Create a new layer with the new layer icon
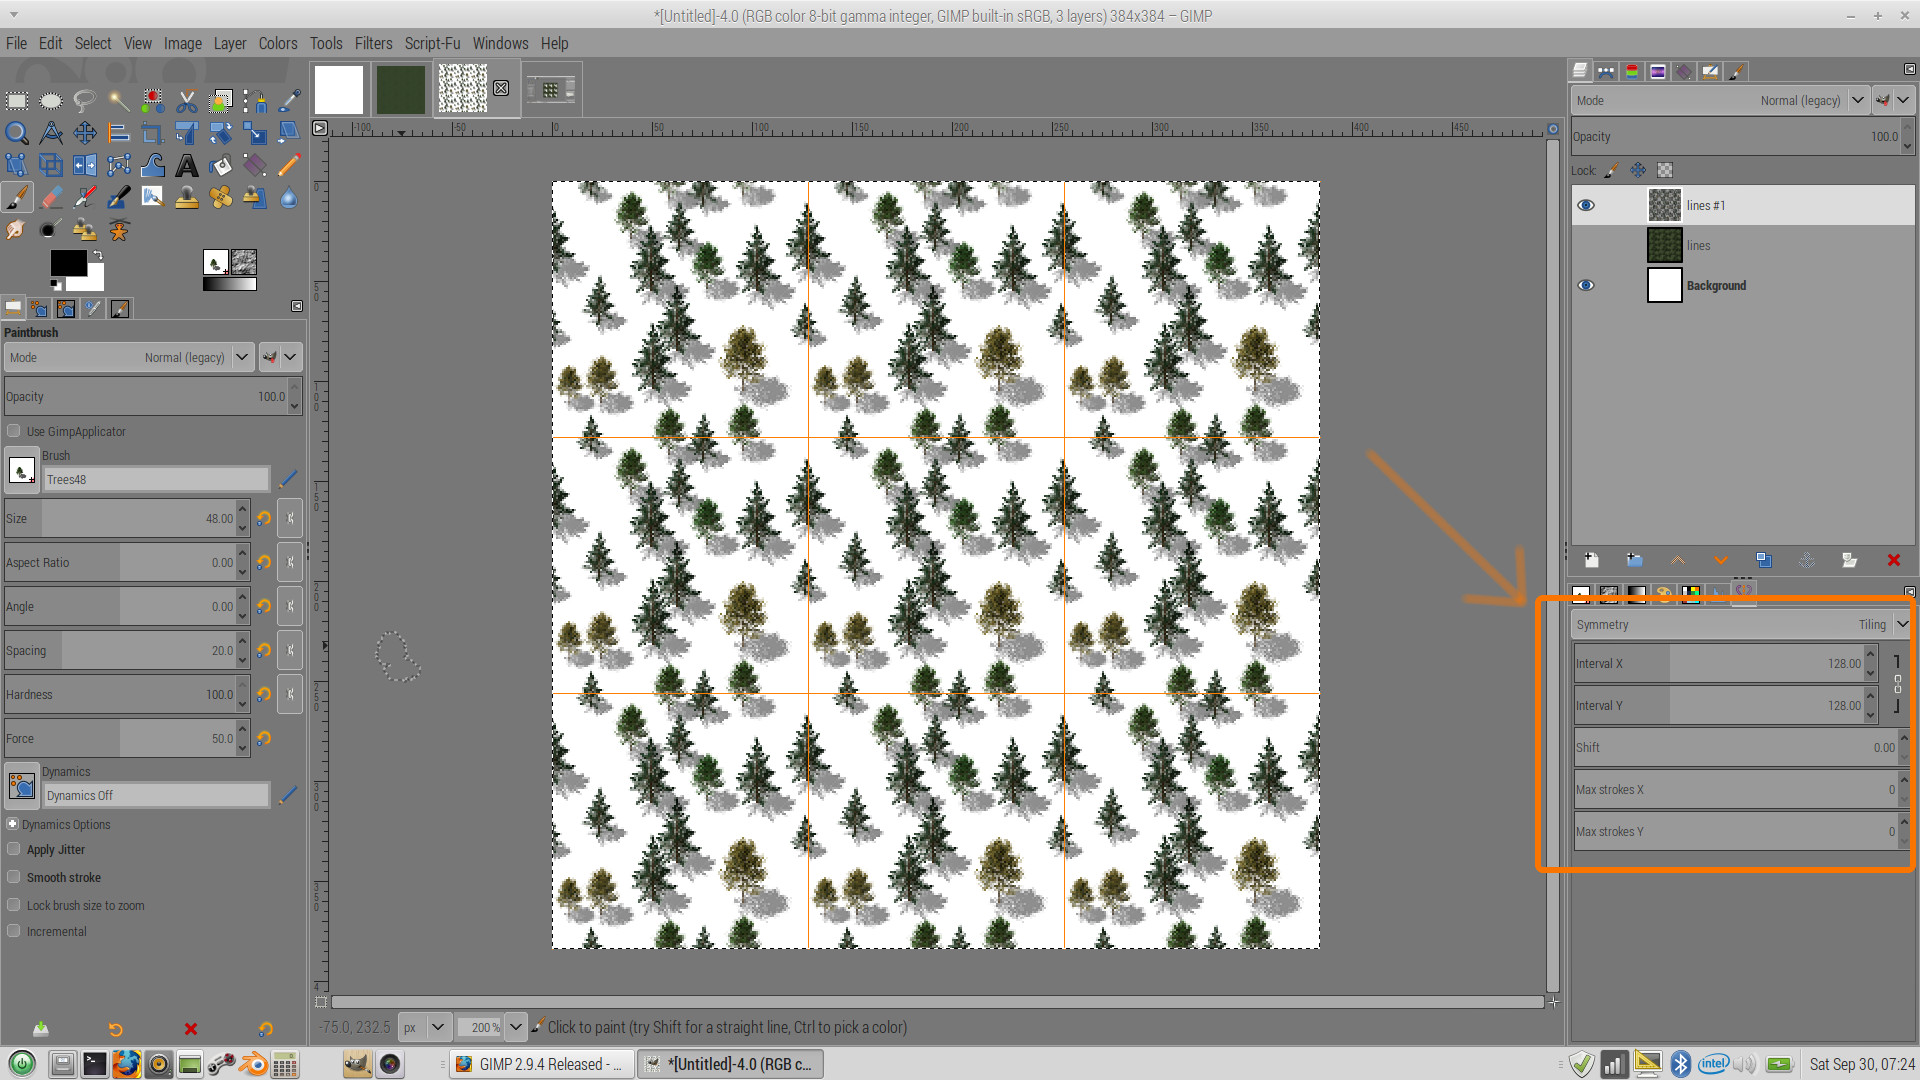This screenshot has width=1920, height=1080. [1591, 561]
